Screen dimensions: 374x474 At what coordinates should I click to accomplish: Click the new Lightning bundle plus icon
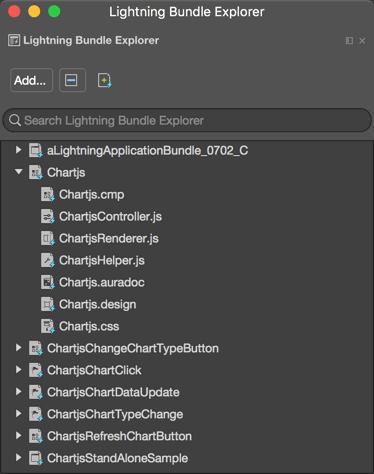105,80
